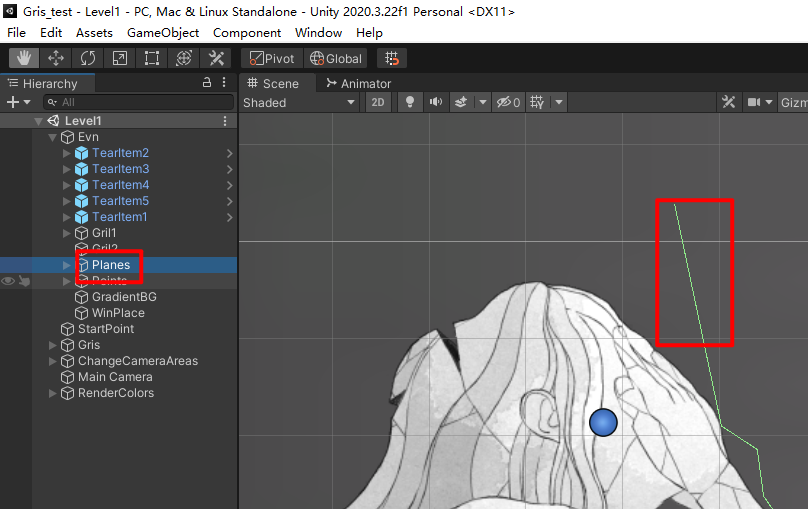Toggle scene lighting
The width and height of the screenshot is (808, 509).
coord(410,103)
